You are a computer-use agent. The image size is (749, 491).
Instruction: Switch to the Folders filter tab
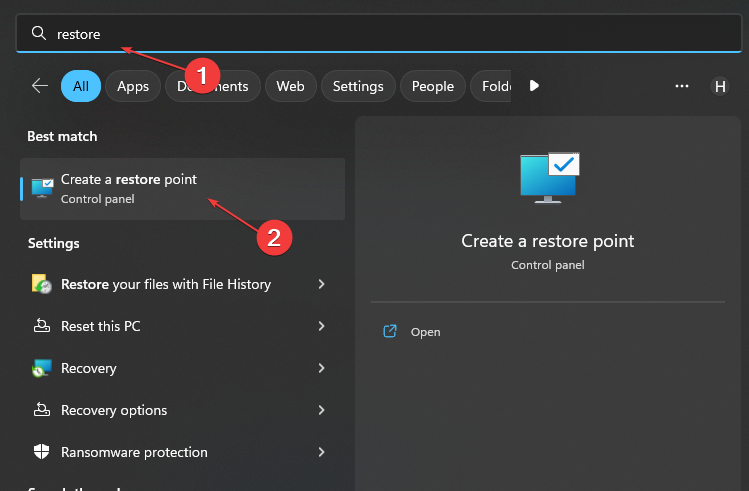tap(491, 86)
